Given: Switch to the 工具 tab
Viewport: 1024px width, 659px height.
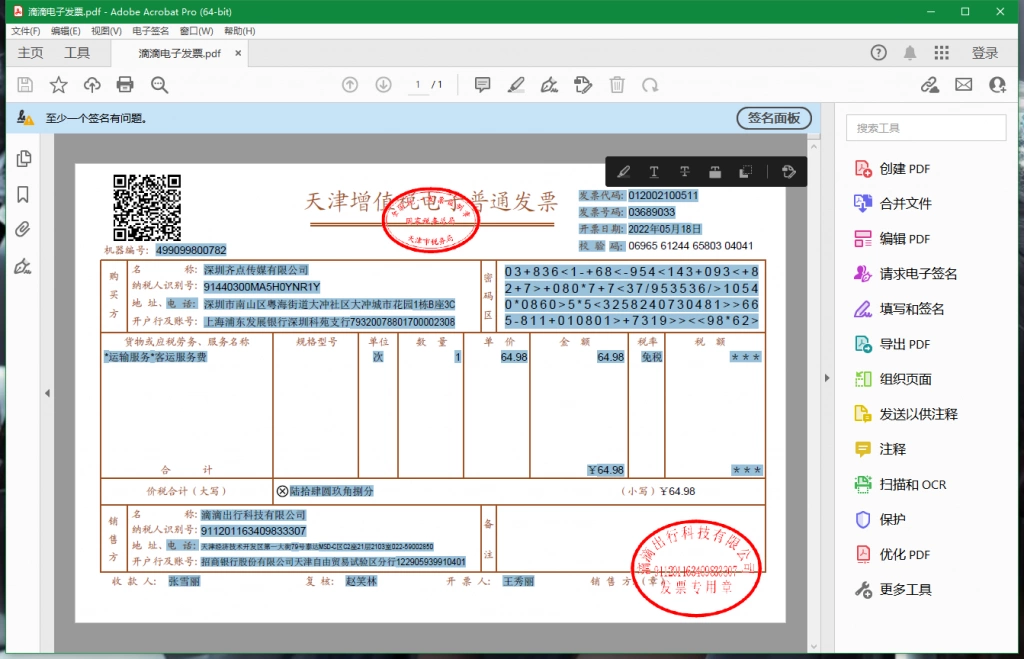Looking at the screenshot, I should [x=77, y=53].
